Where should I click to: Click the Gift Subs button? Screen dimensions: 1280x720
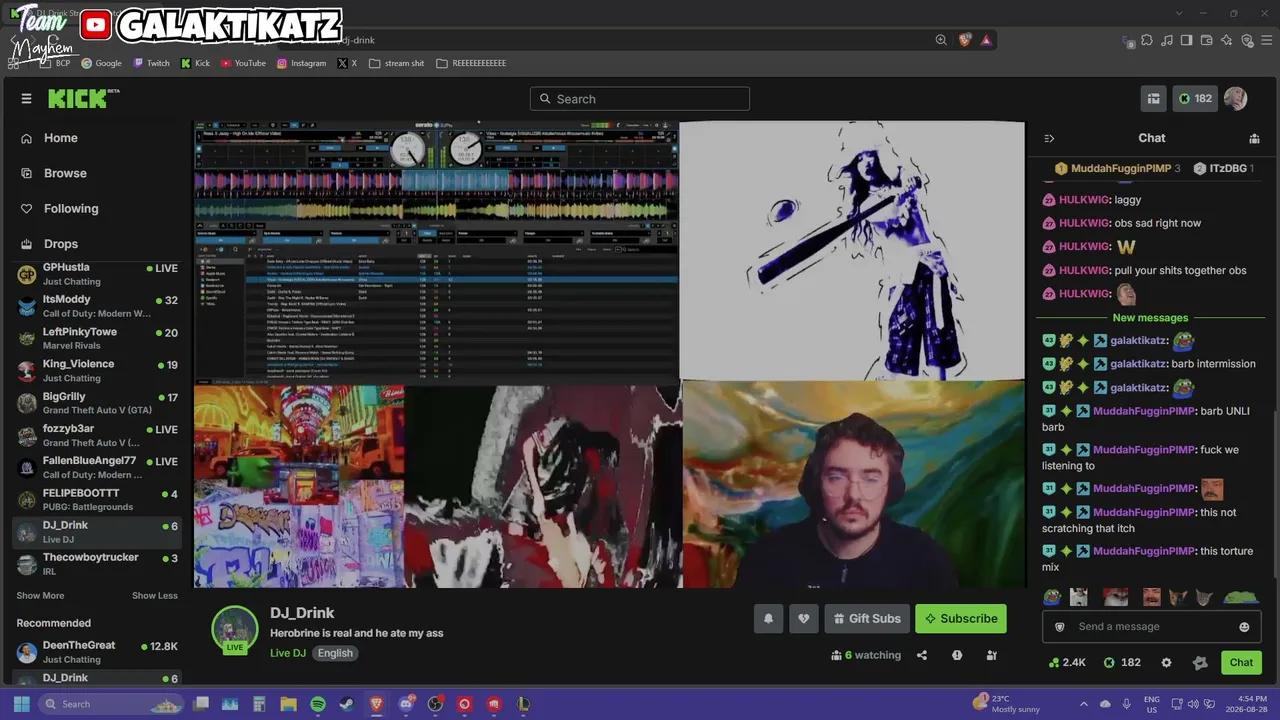pyautogui.click(x=867, y=618)
